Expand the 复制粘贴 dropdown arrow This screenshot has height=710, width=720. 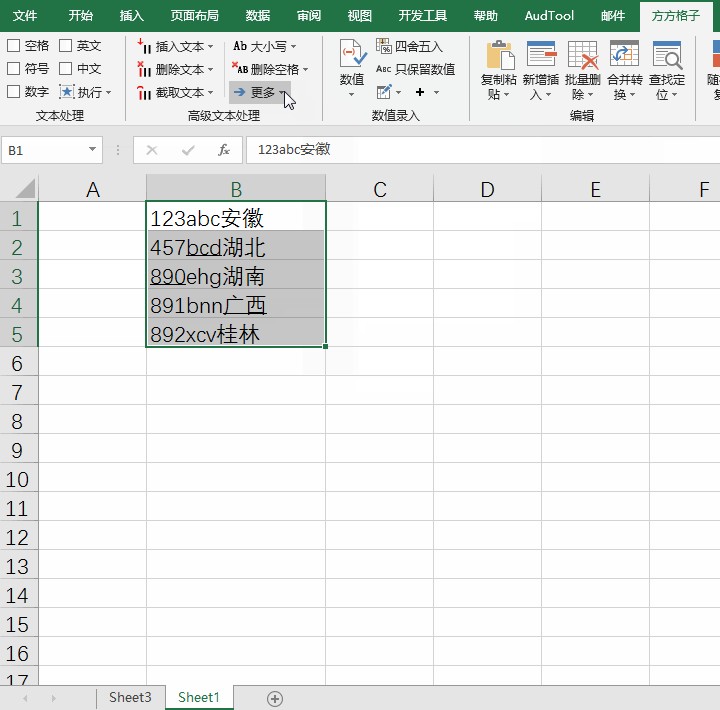pyautogui.click(x=507, y=95)
